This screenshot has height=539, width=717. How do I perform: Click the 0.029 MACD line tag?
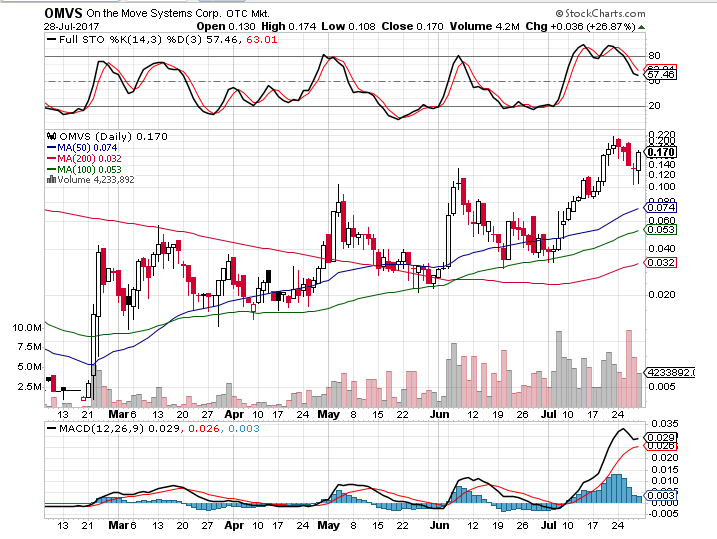tap(661, 438)
